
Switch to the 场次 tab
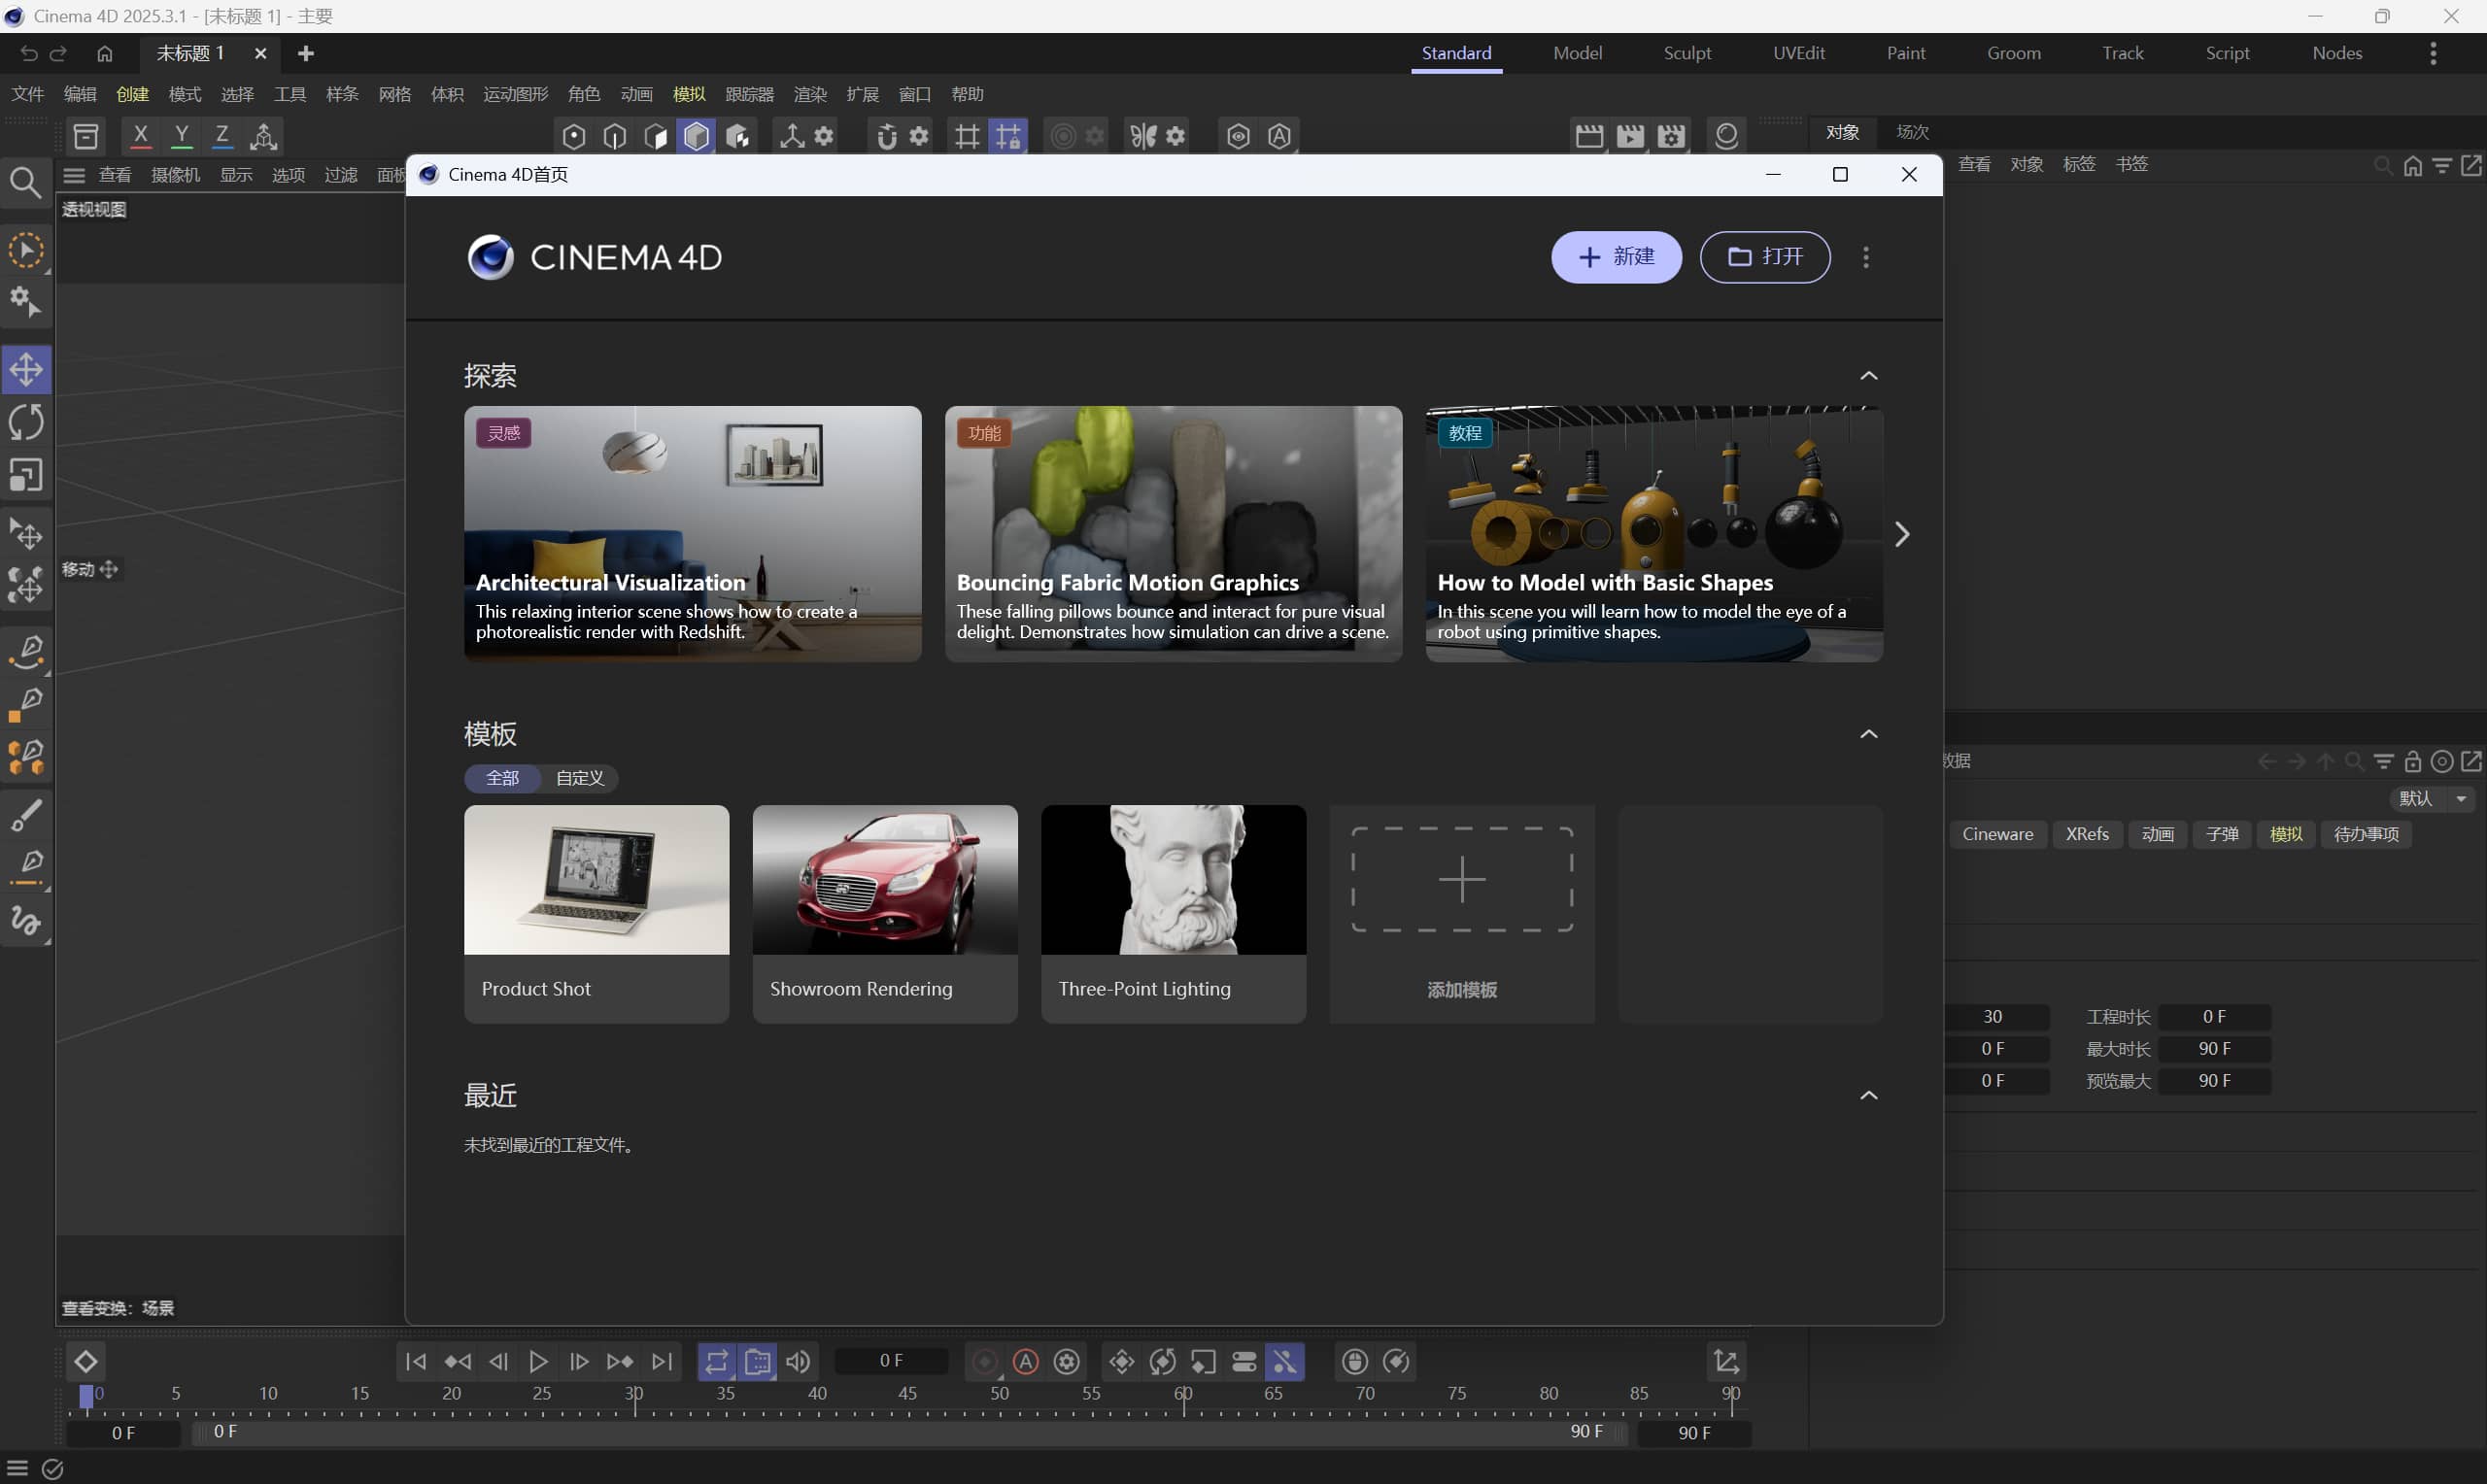pos(1912,132)
